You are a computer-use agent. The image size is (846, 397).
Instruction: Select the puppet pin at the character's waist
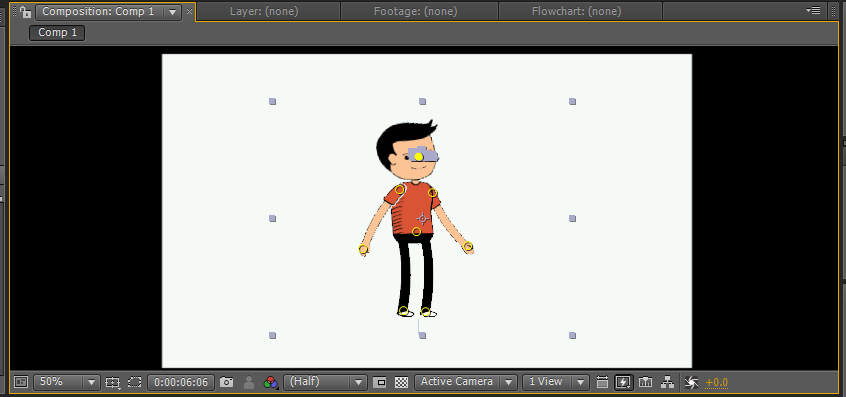pos(417,231)
